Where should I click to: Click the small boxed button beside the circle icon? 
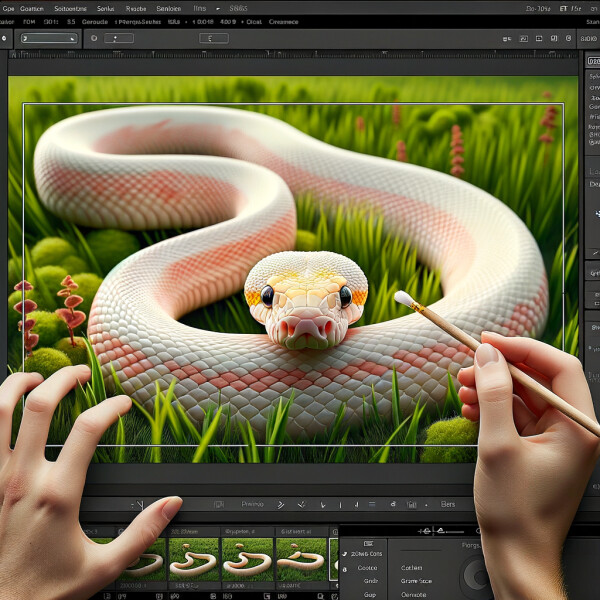tap(119, 38)
